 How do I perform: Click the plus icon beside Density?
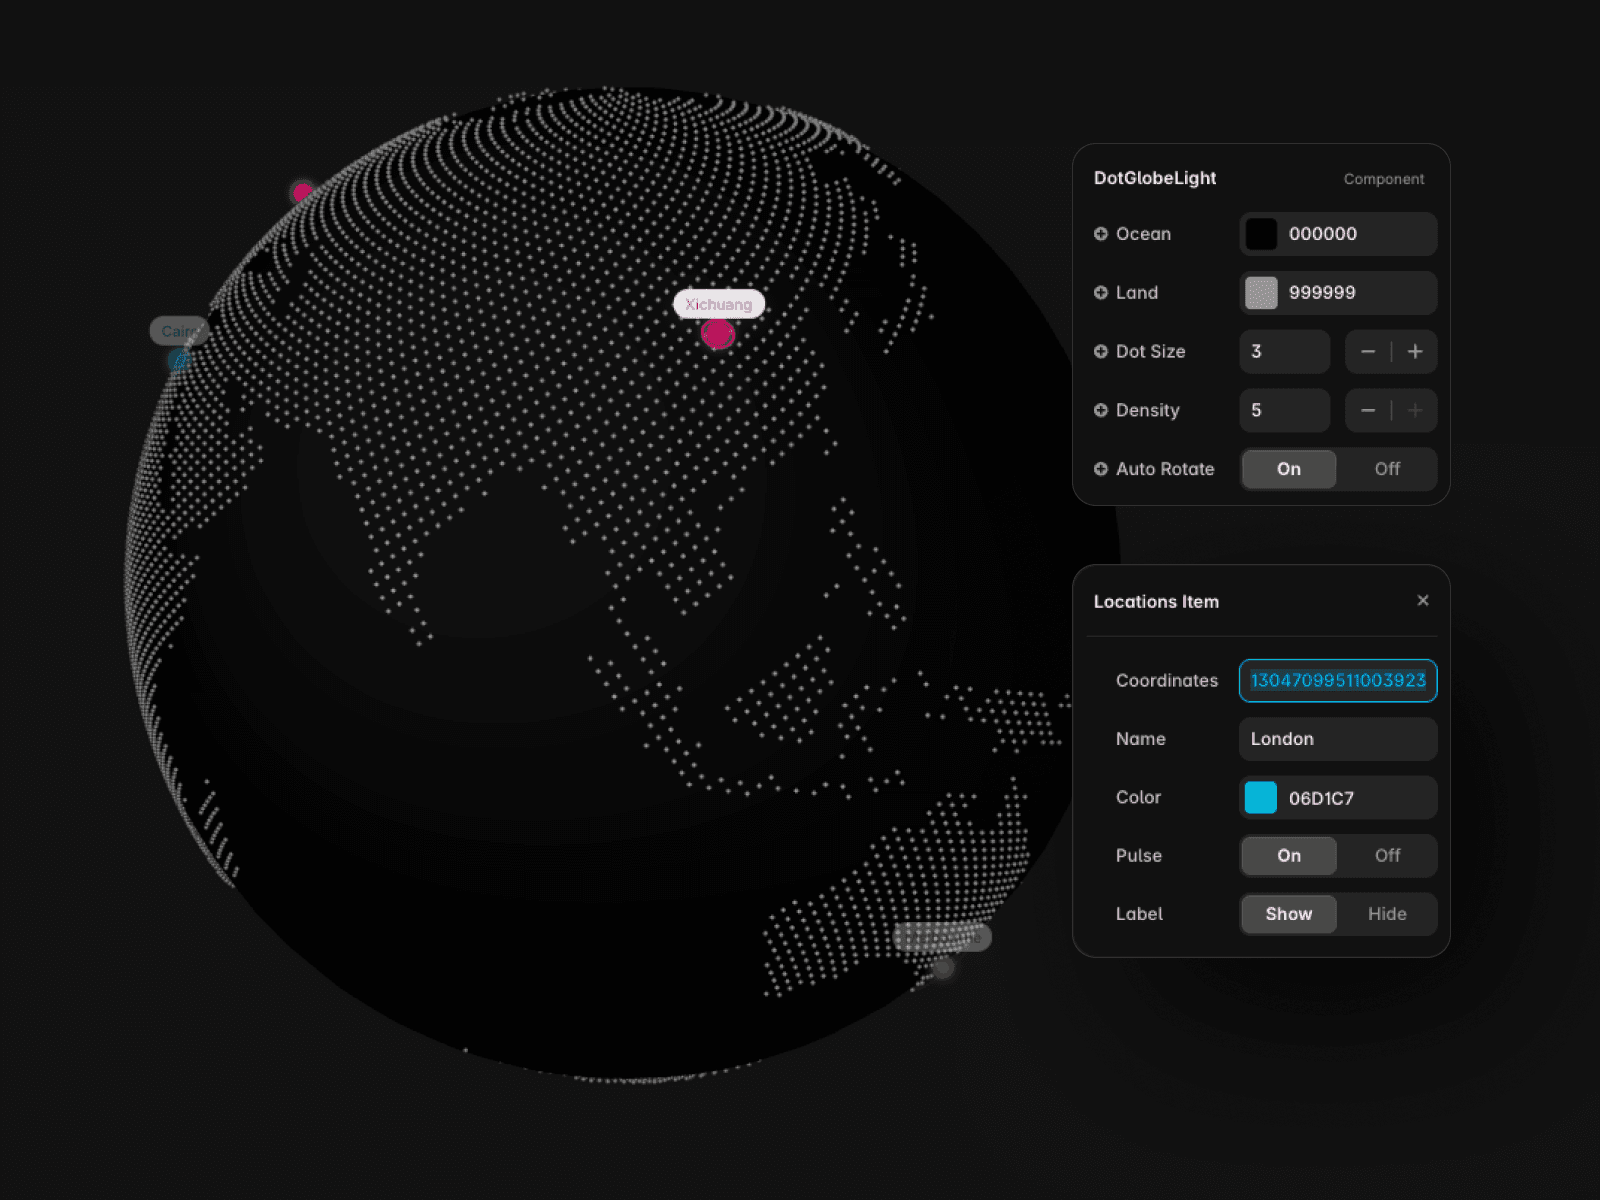tap(1101, 410)
